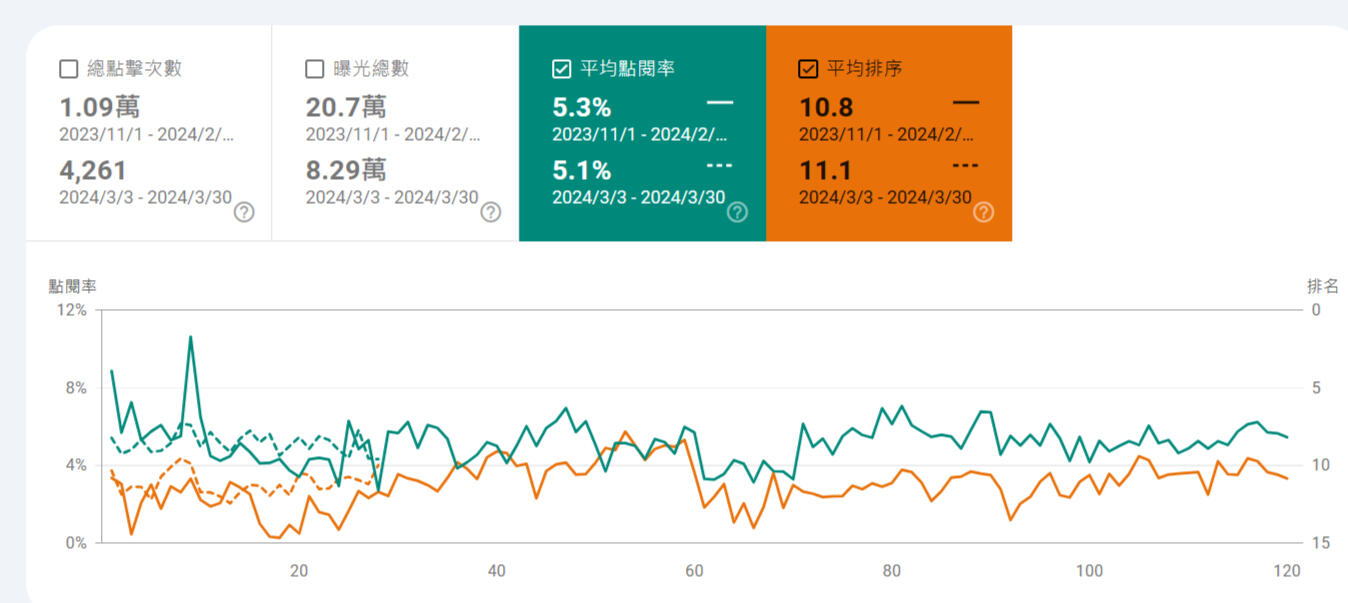Enable the 總點擊次數 checkbox
This screenshot has width=1348, height=603.
(69, 69)
